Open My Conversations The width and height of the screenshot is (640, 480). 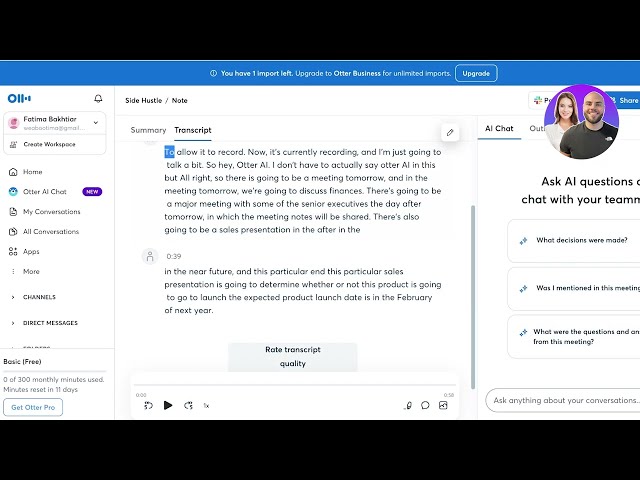(x=51, y=211)
